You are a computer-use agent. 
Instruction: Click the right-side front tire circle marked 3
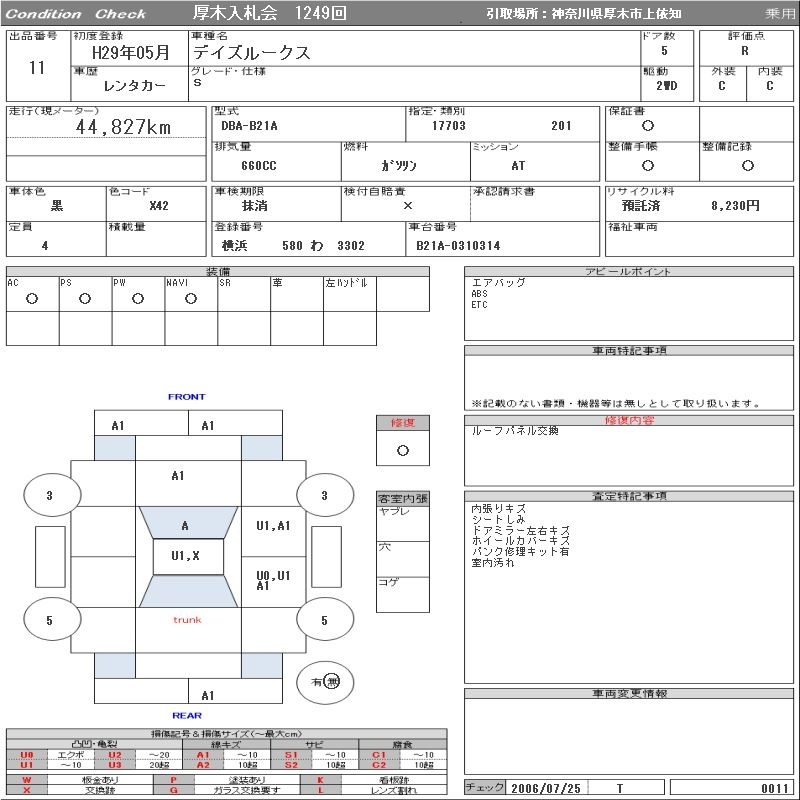pyautogui.click(x=324, y=495)
